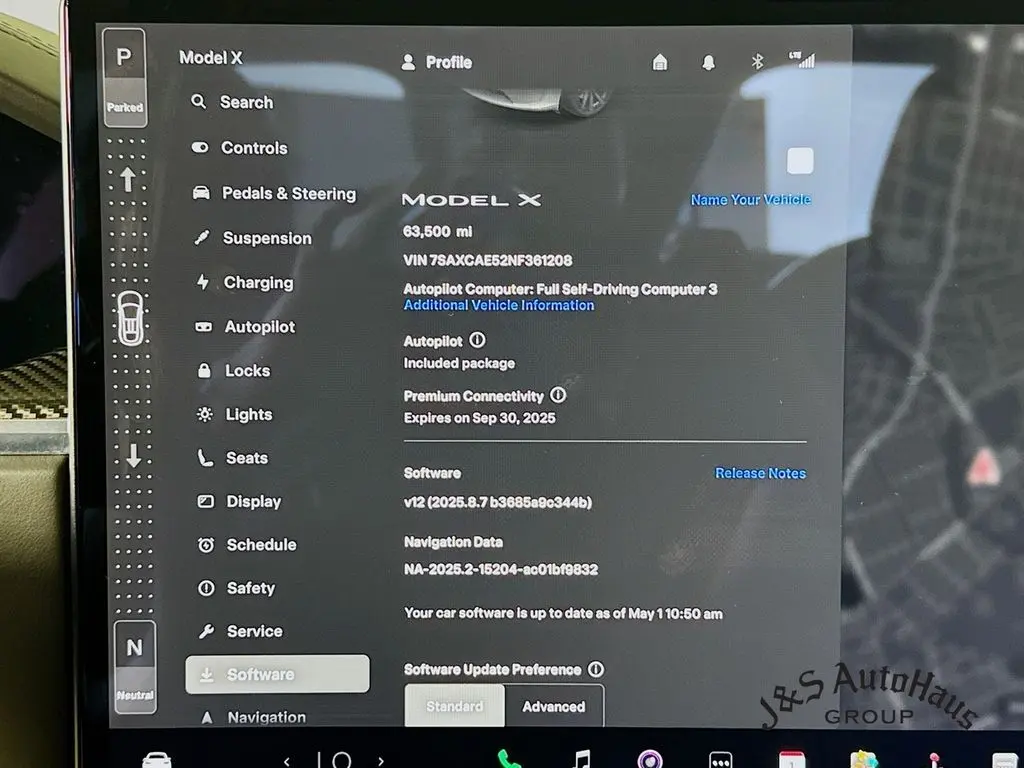Open Additional Vehicle Information link

tap(499, 305)
